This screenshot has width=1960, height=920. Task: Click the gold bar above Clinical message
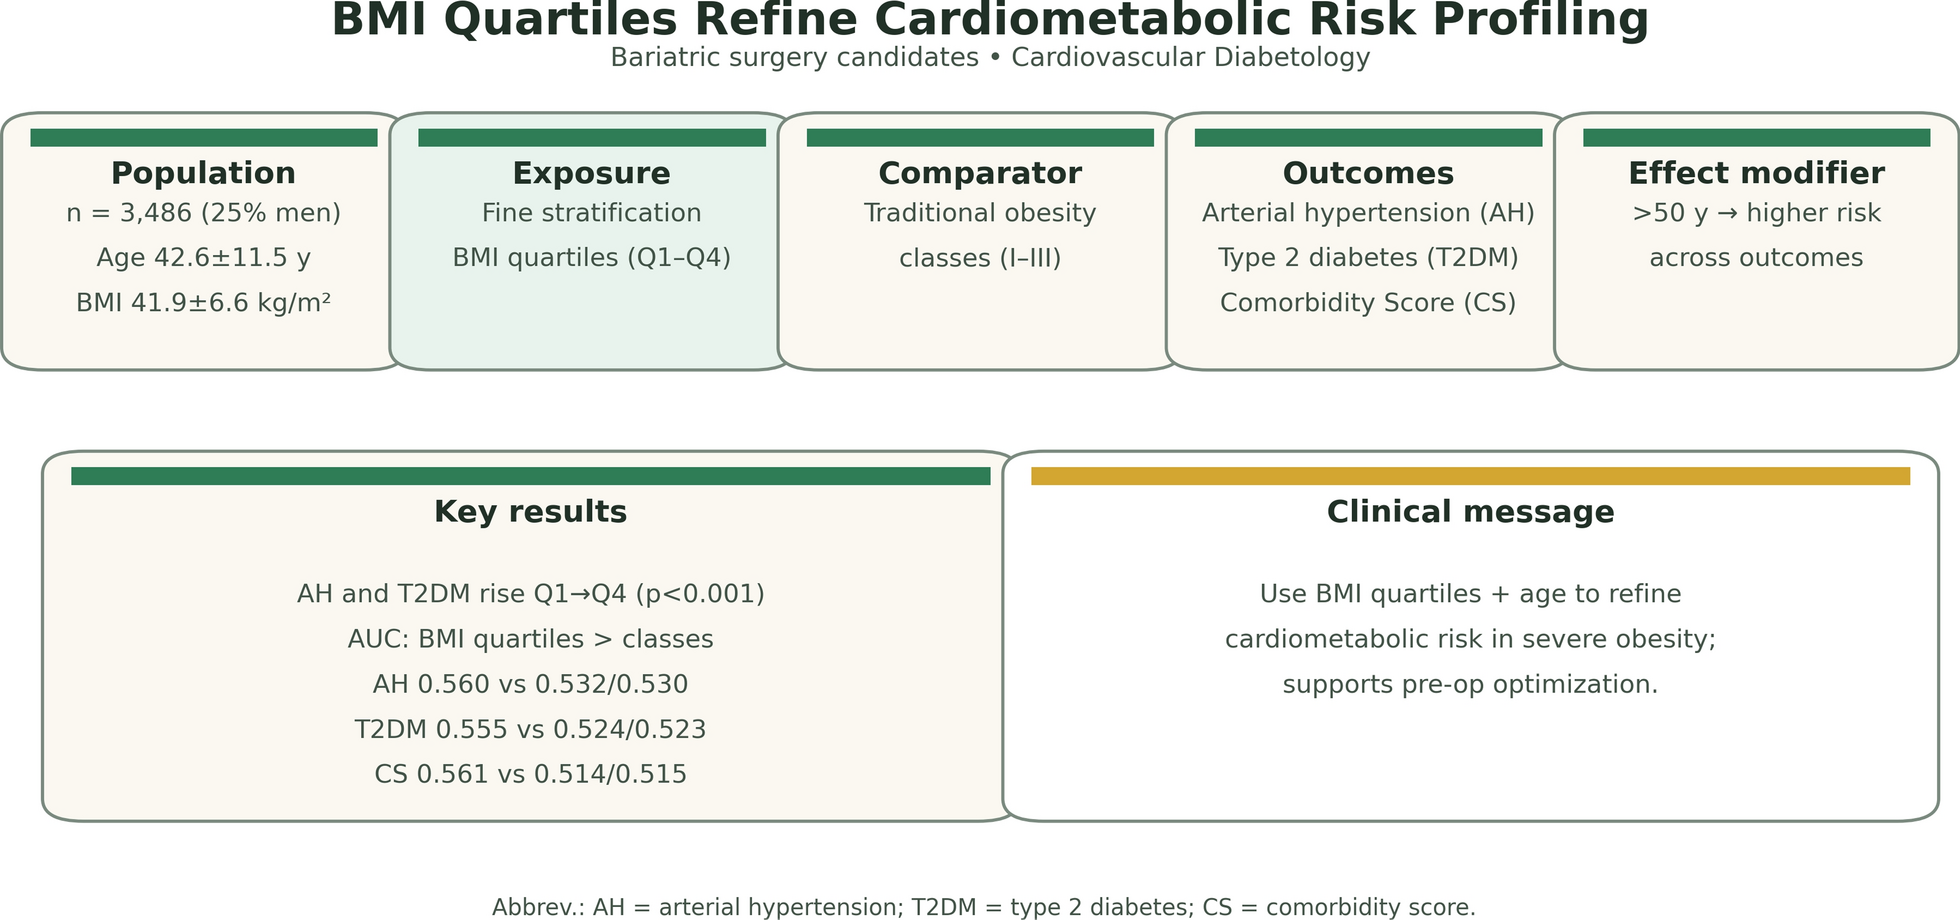pos(1470,476)
